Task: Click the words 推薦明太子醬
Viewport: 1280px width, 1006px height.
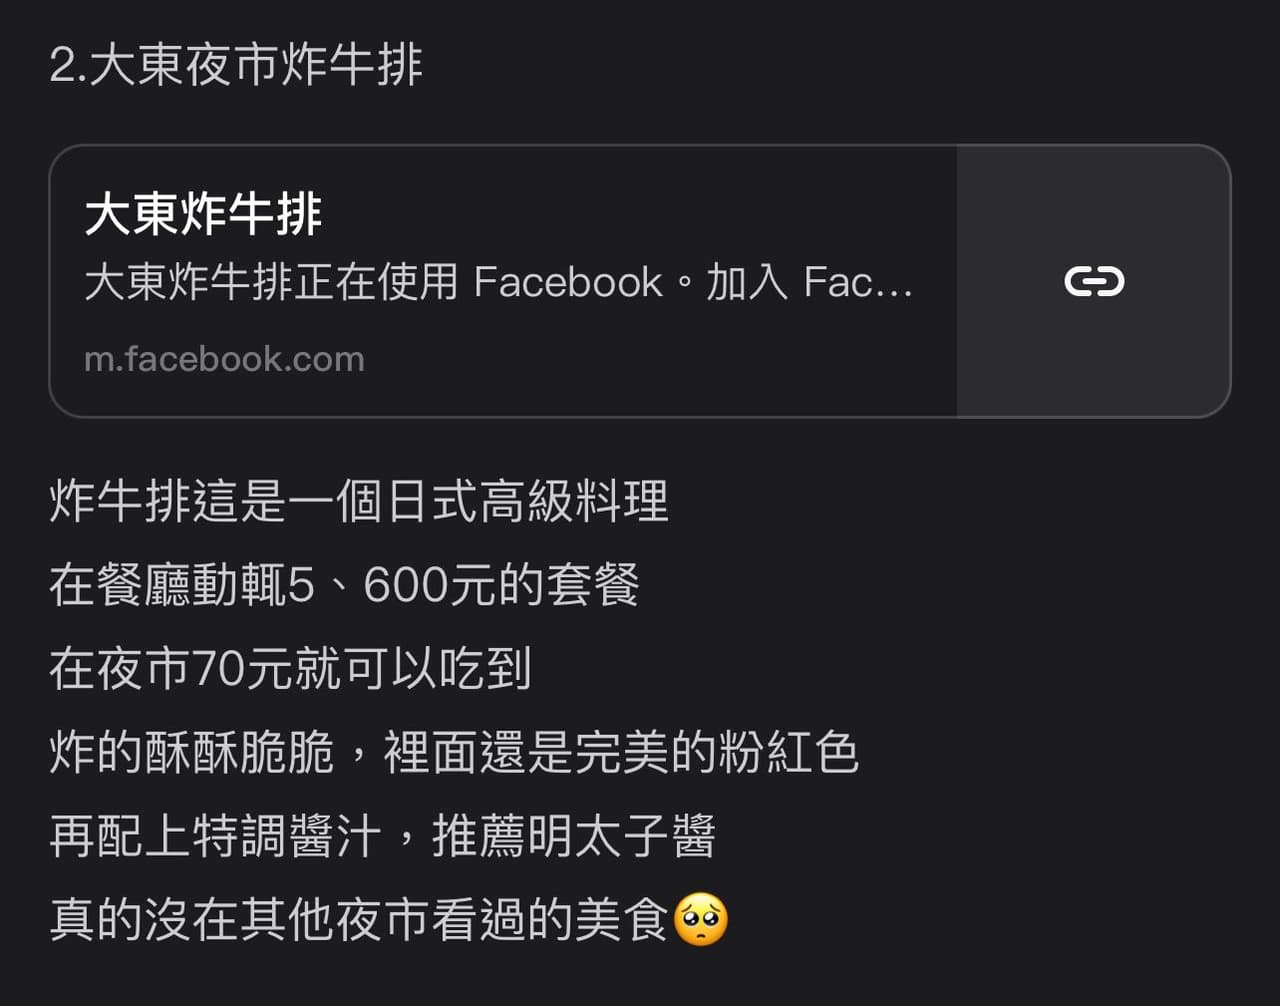Action: tap(574, 836)
